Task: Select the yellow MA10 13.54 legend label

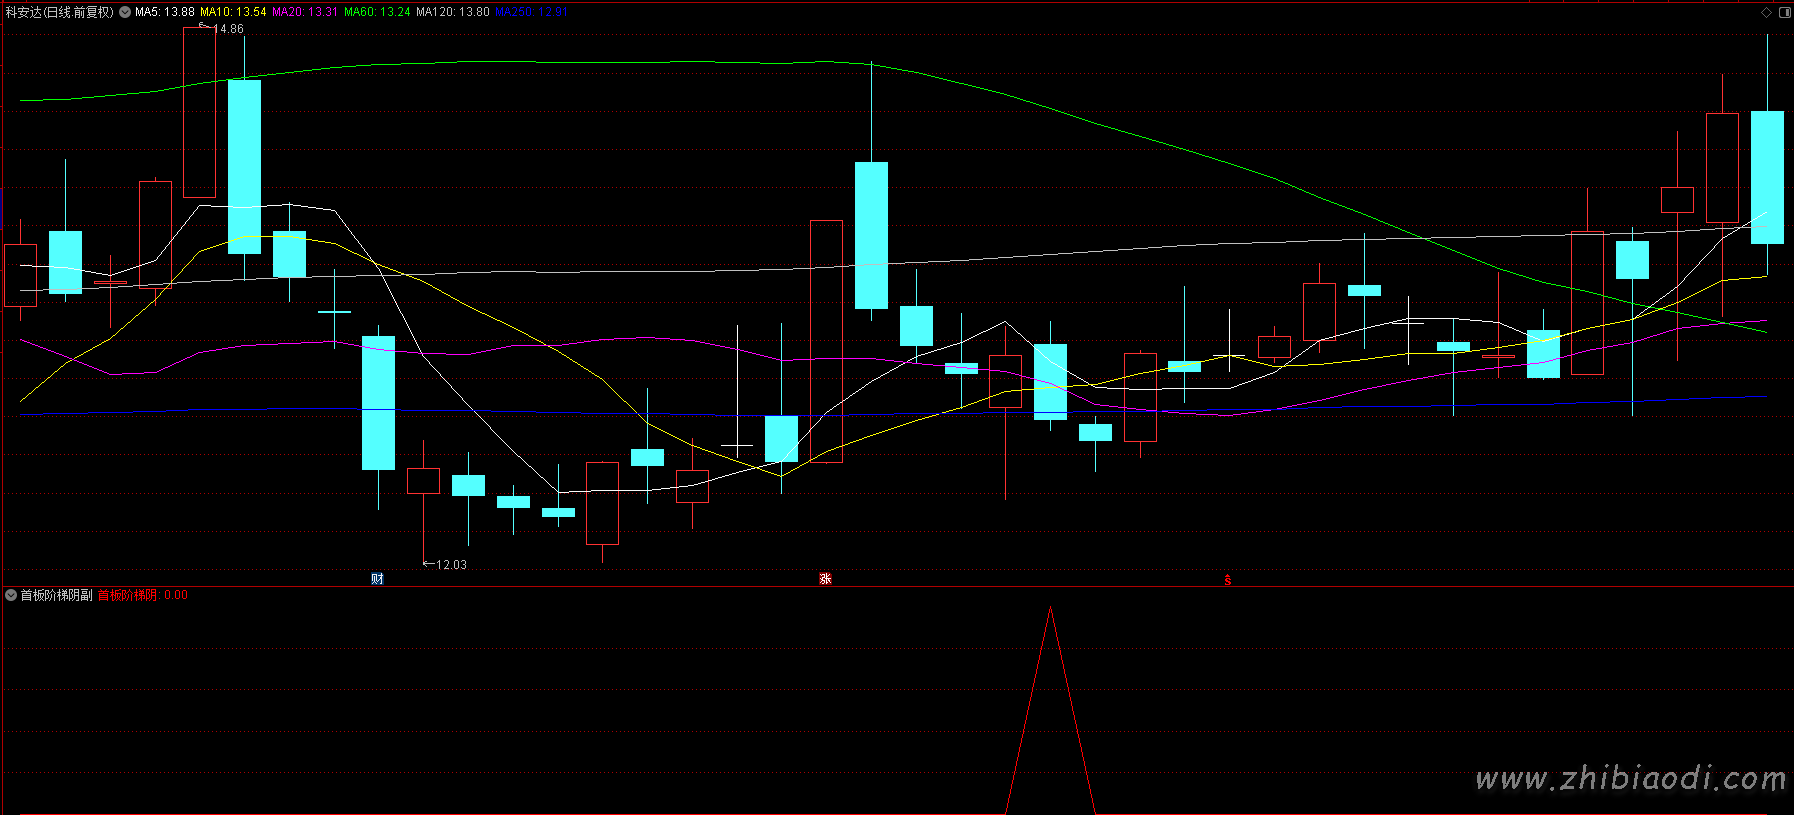Action: point(233,12)
